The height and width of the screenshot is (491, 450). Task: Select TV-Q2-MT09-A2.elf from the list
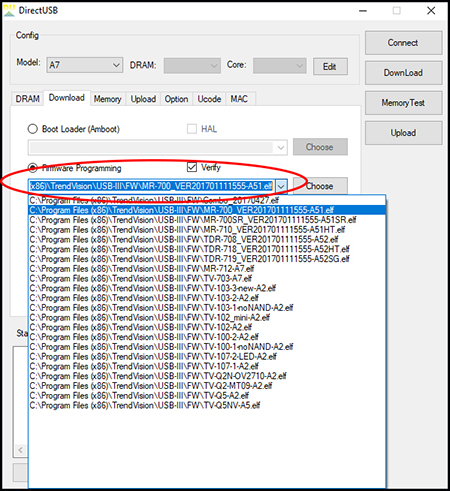pos(207,386)
